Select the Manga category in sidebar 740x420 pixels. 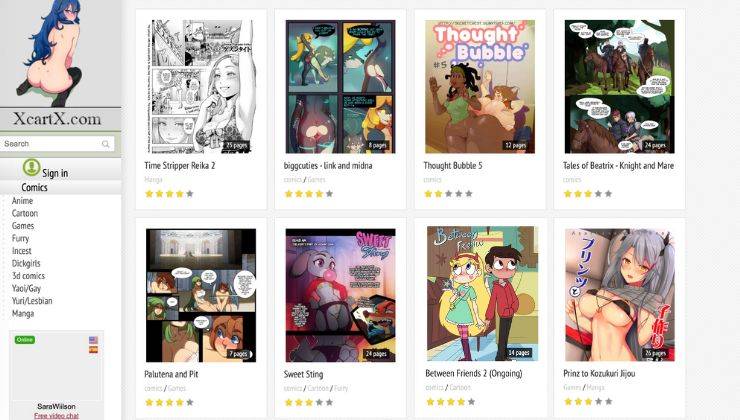click(23, 313)
